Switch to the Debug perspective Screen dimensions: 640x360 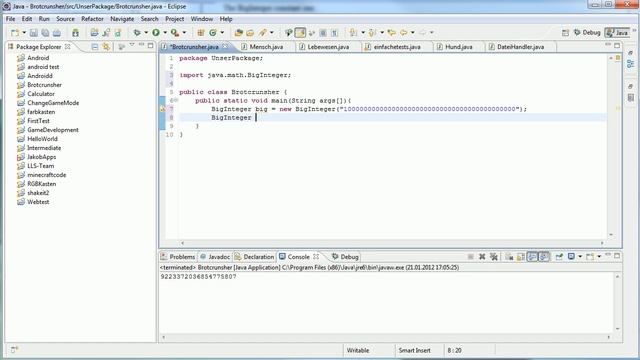coord(587,33)
